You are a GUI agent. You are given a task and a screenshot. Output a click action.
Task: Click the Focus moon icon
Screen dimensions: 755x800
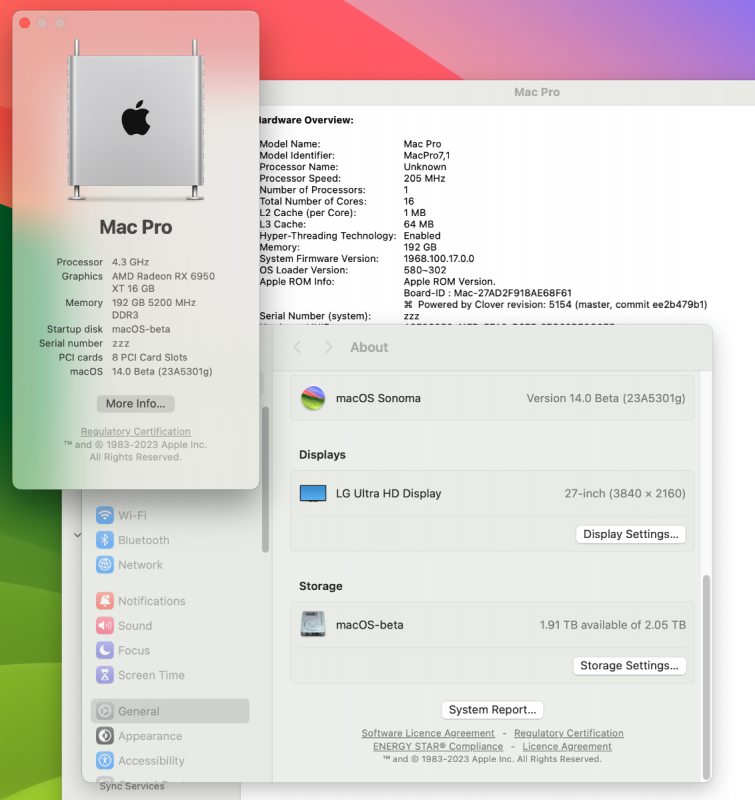[x=105, y=651]
